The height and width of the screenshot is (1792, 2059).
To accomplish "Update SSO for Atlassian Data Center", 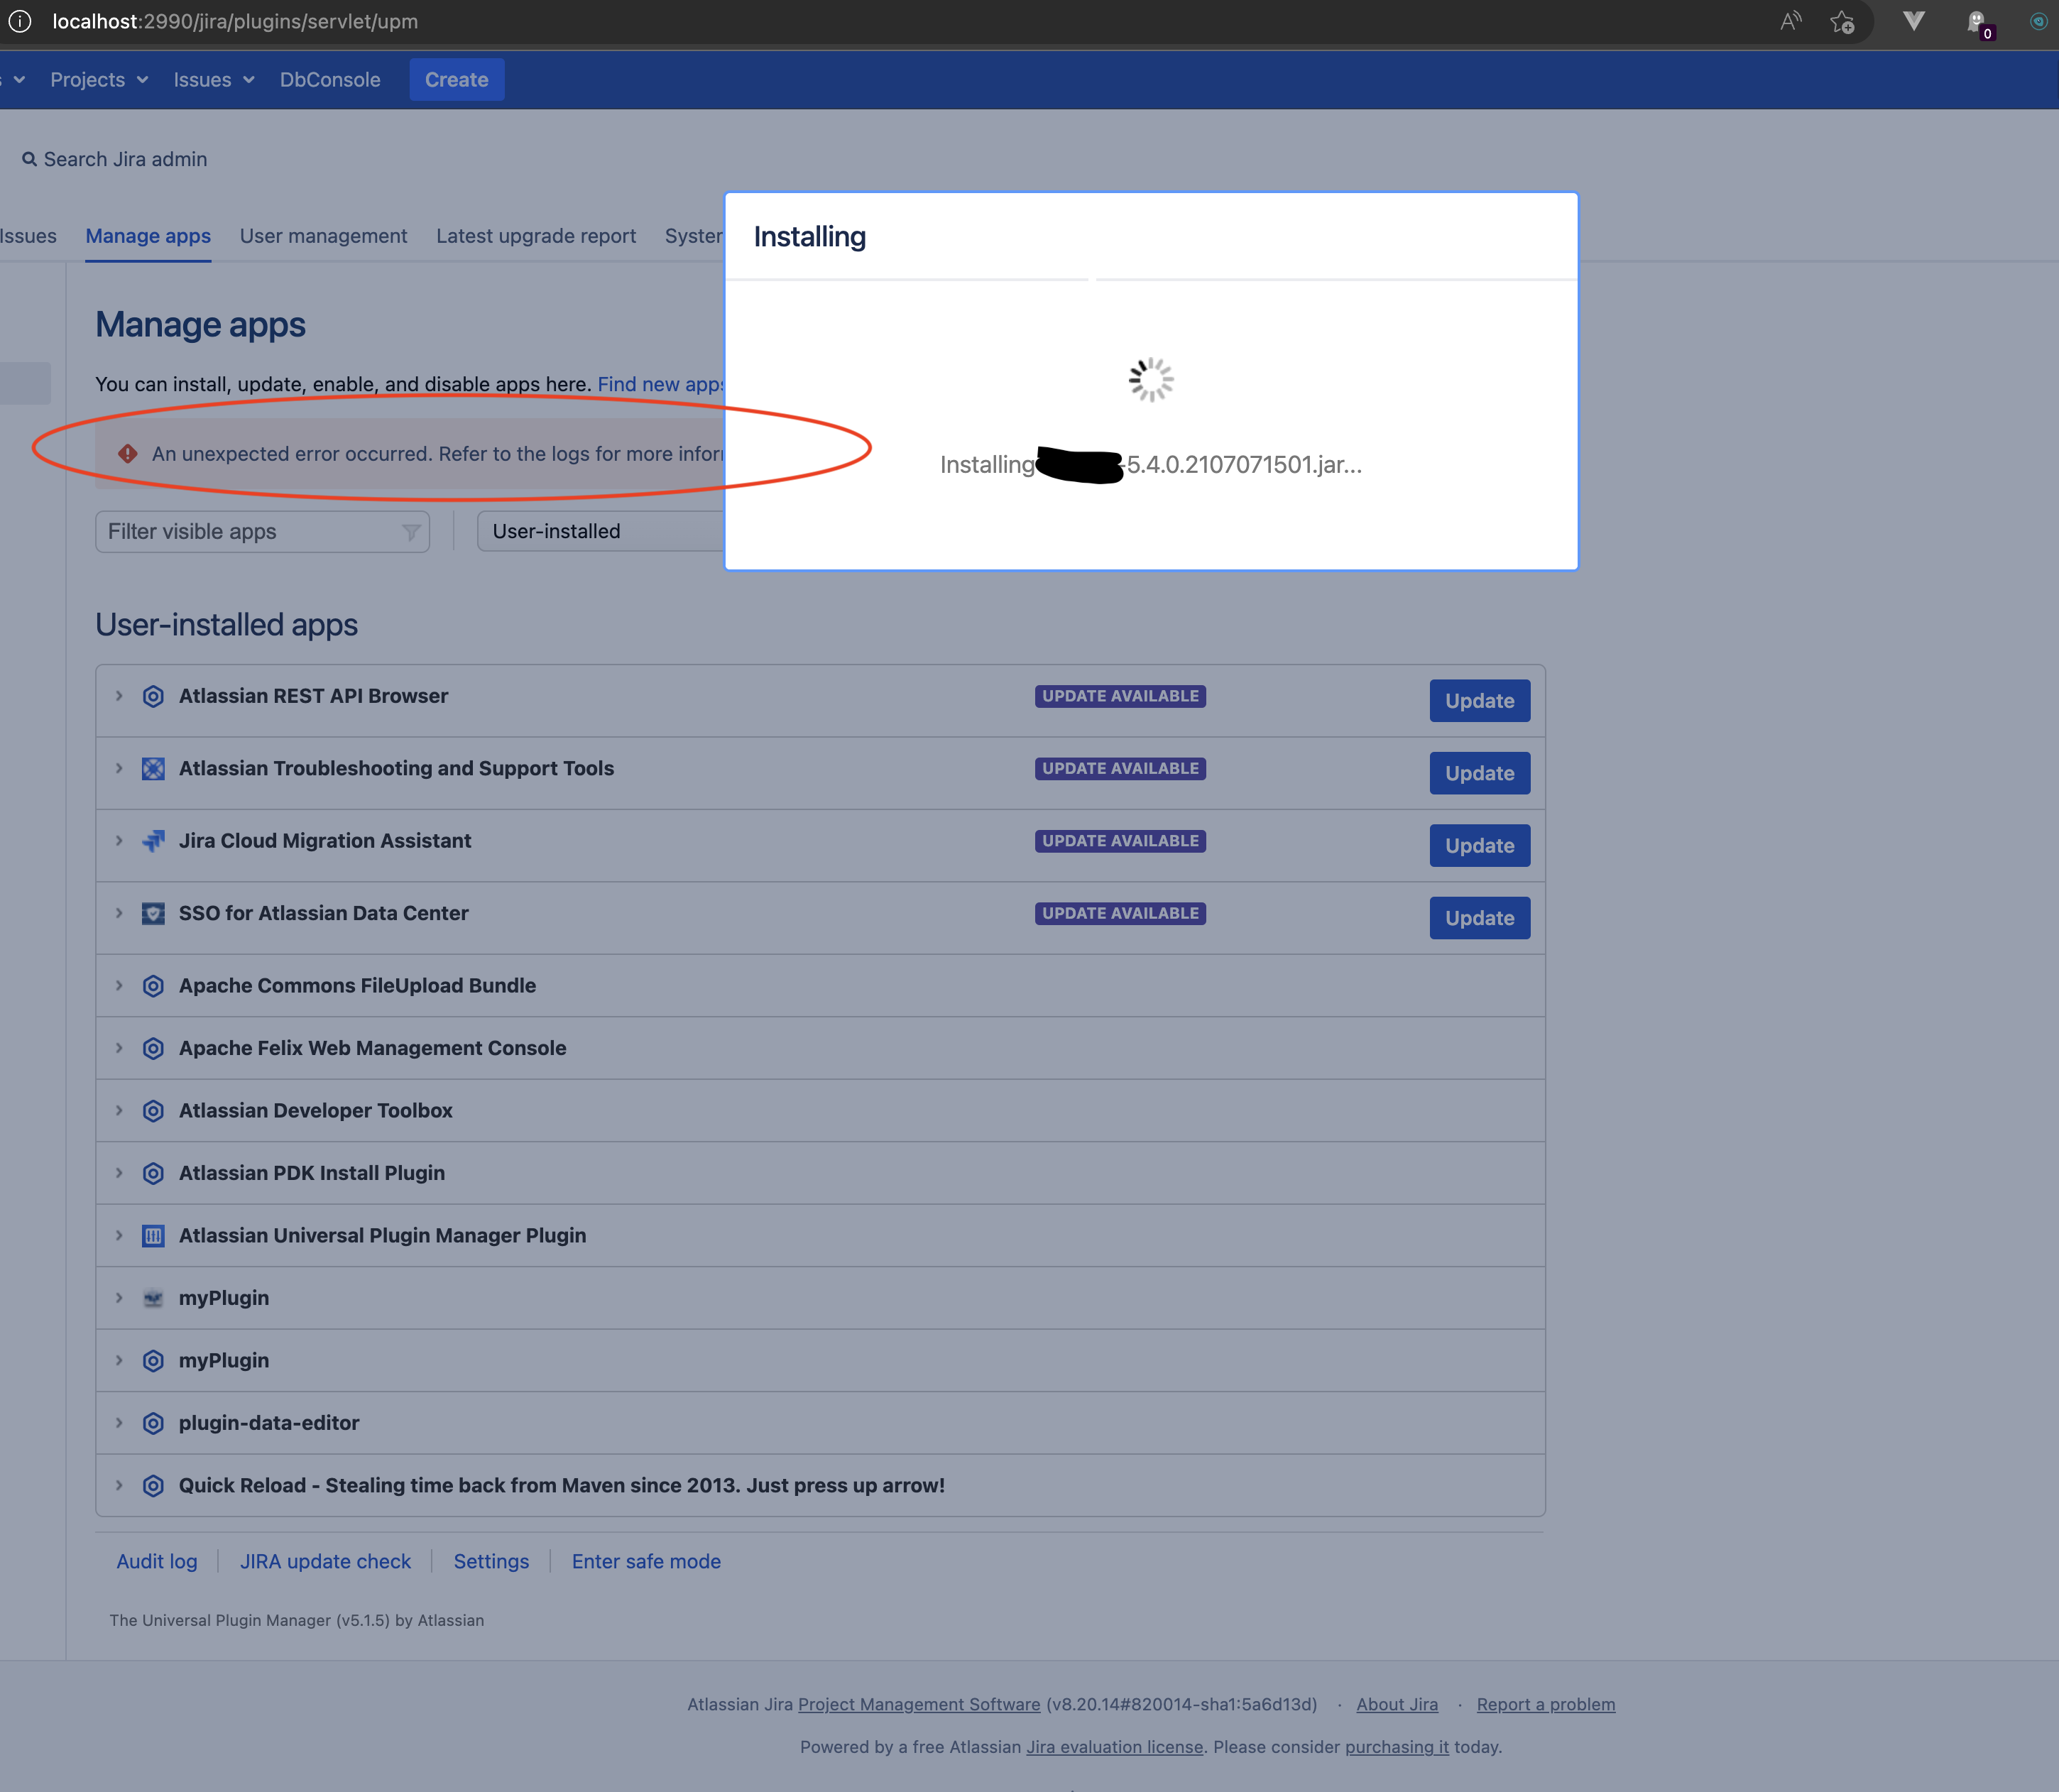I will tap(1480, 918).
